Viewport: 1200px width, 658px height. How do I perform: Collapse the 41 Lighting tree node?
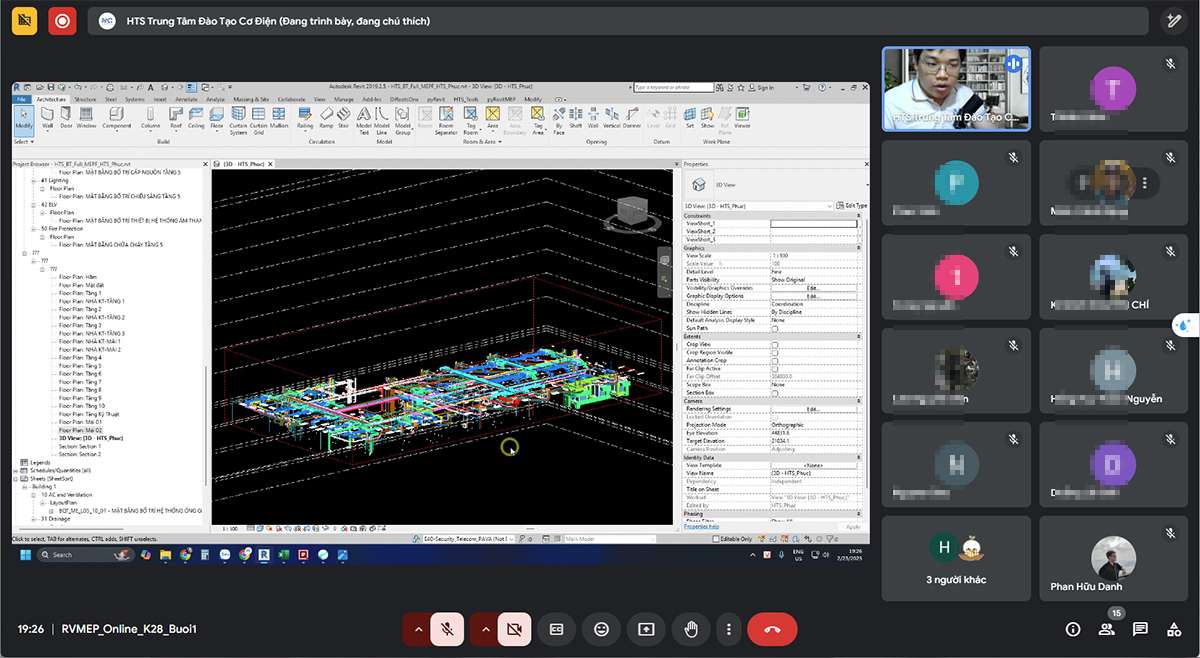[x=35, y=180]
